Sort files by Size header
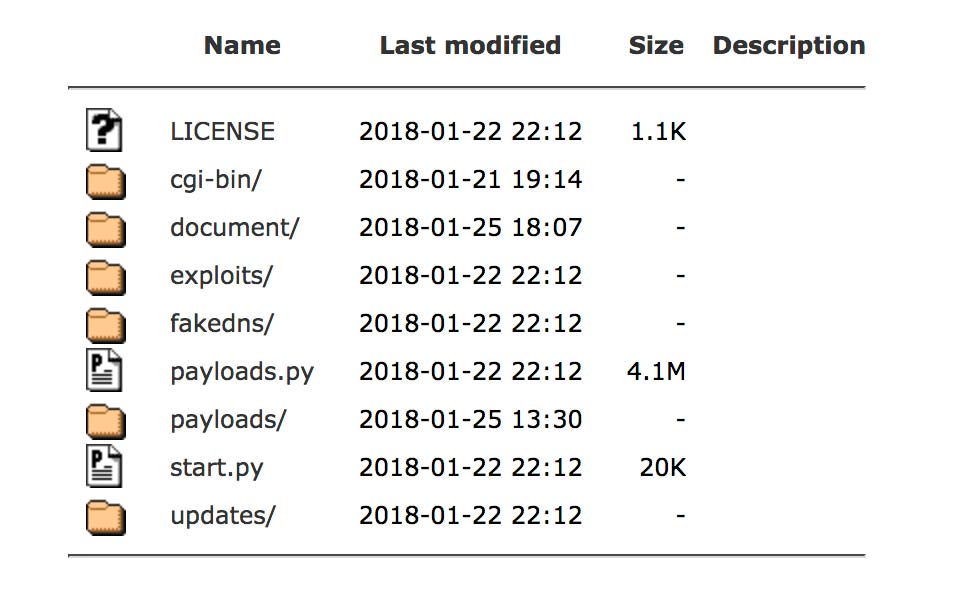The image size is (978, 606). (x=656, y=46)
